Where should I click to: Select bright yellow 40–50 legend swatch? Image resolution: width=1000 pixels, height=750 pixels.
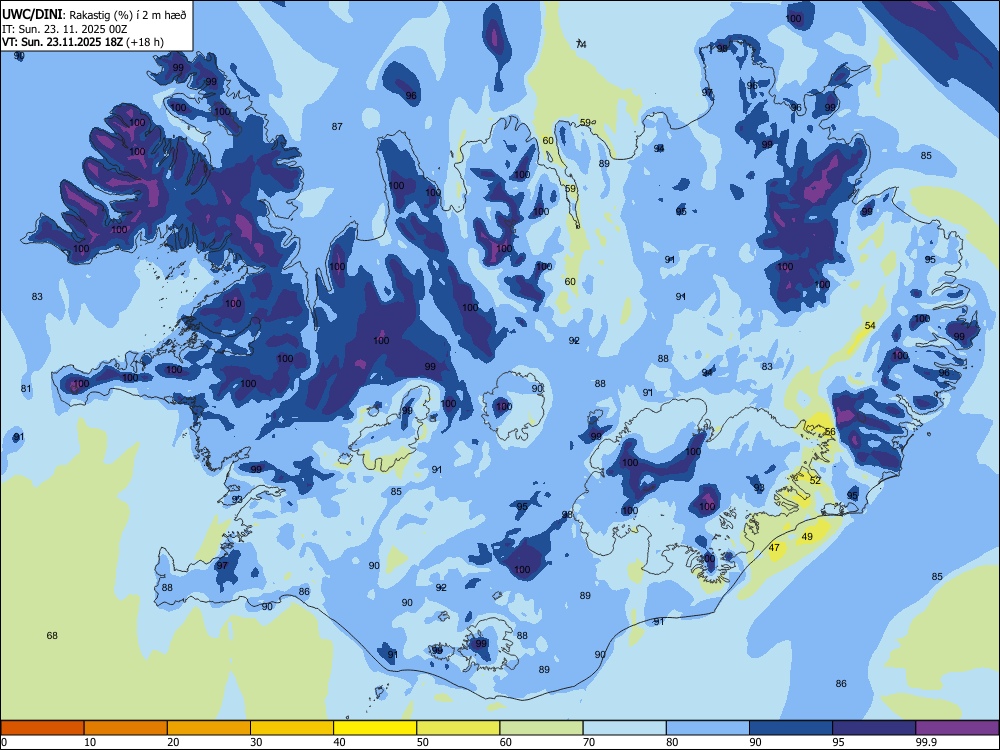[375, 728]
